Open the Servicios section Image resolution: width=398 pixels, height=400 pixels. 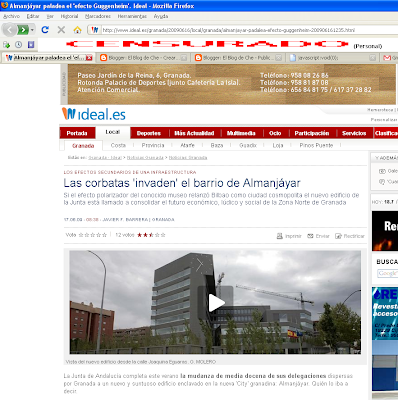[x=354, y=133]
